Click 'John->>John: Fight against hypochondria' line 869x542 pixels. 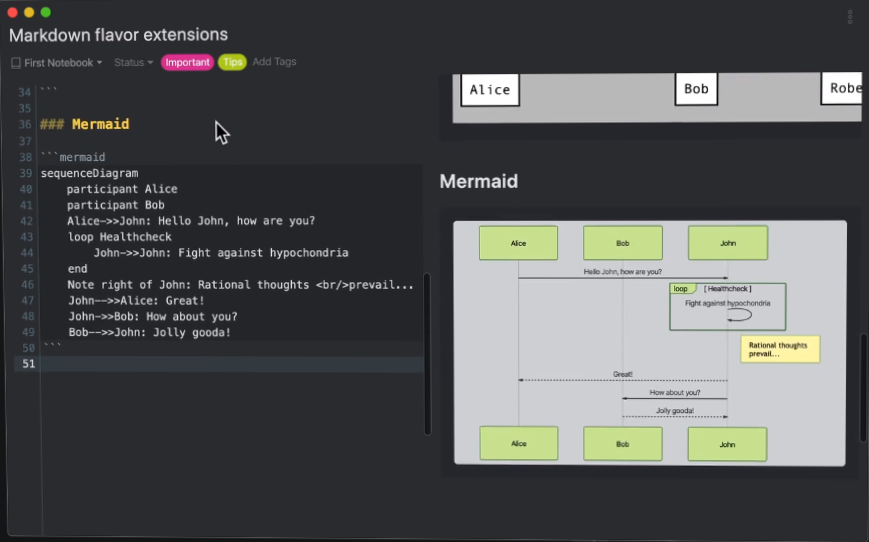[x=221, y=253]
